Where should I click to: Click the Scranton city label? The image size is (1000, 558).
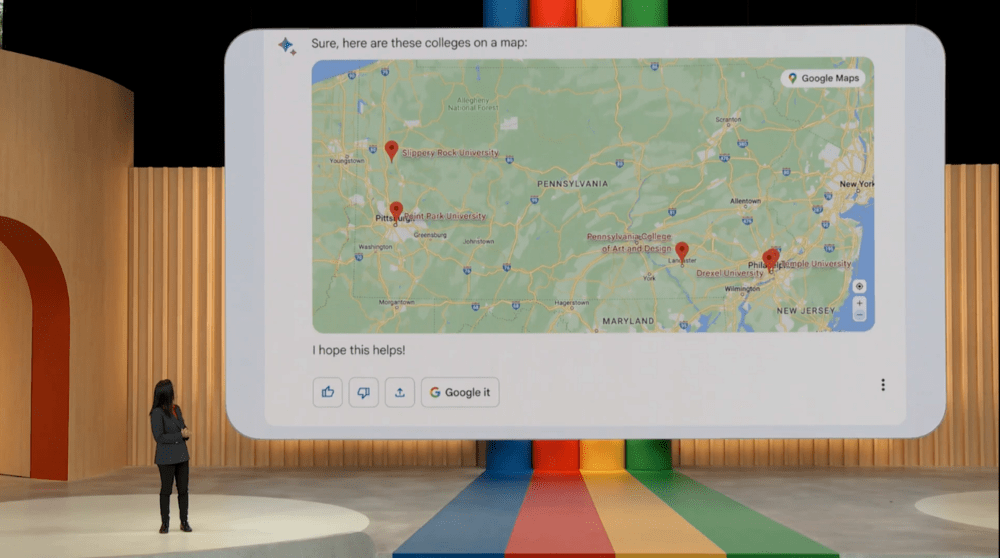coord(728,119)
